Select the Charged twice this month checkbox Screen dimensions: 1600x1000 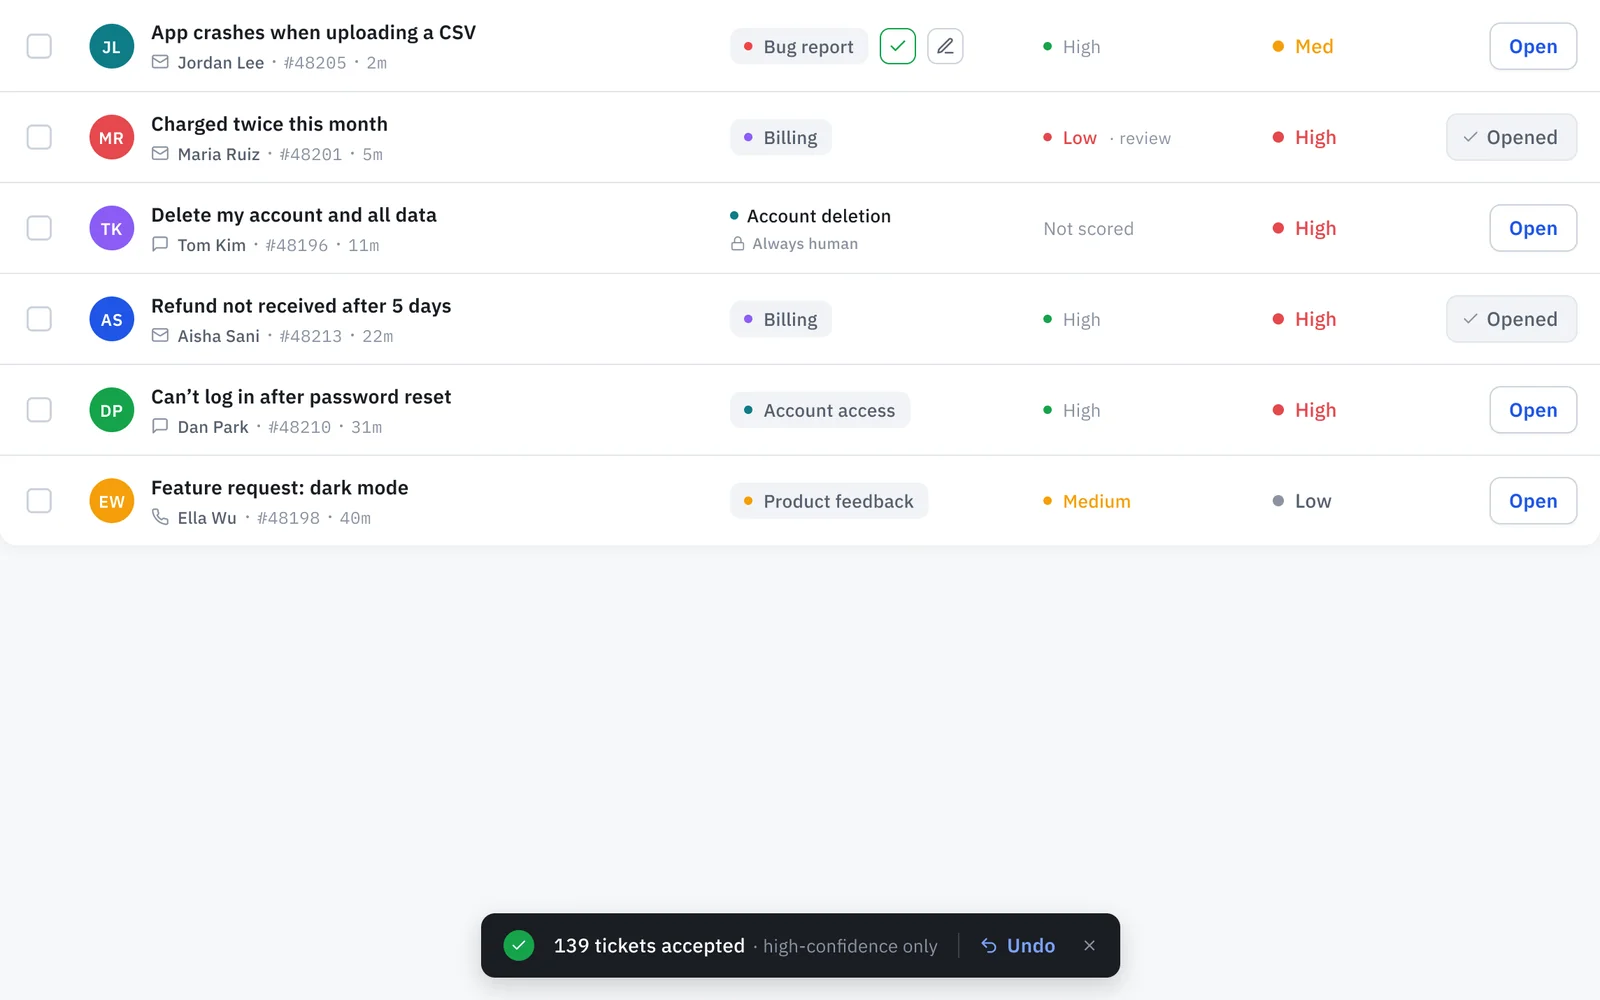39,137
